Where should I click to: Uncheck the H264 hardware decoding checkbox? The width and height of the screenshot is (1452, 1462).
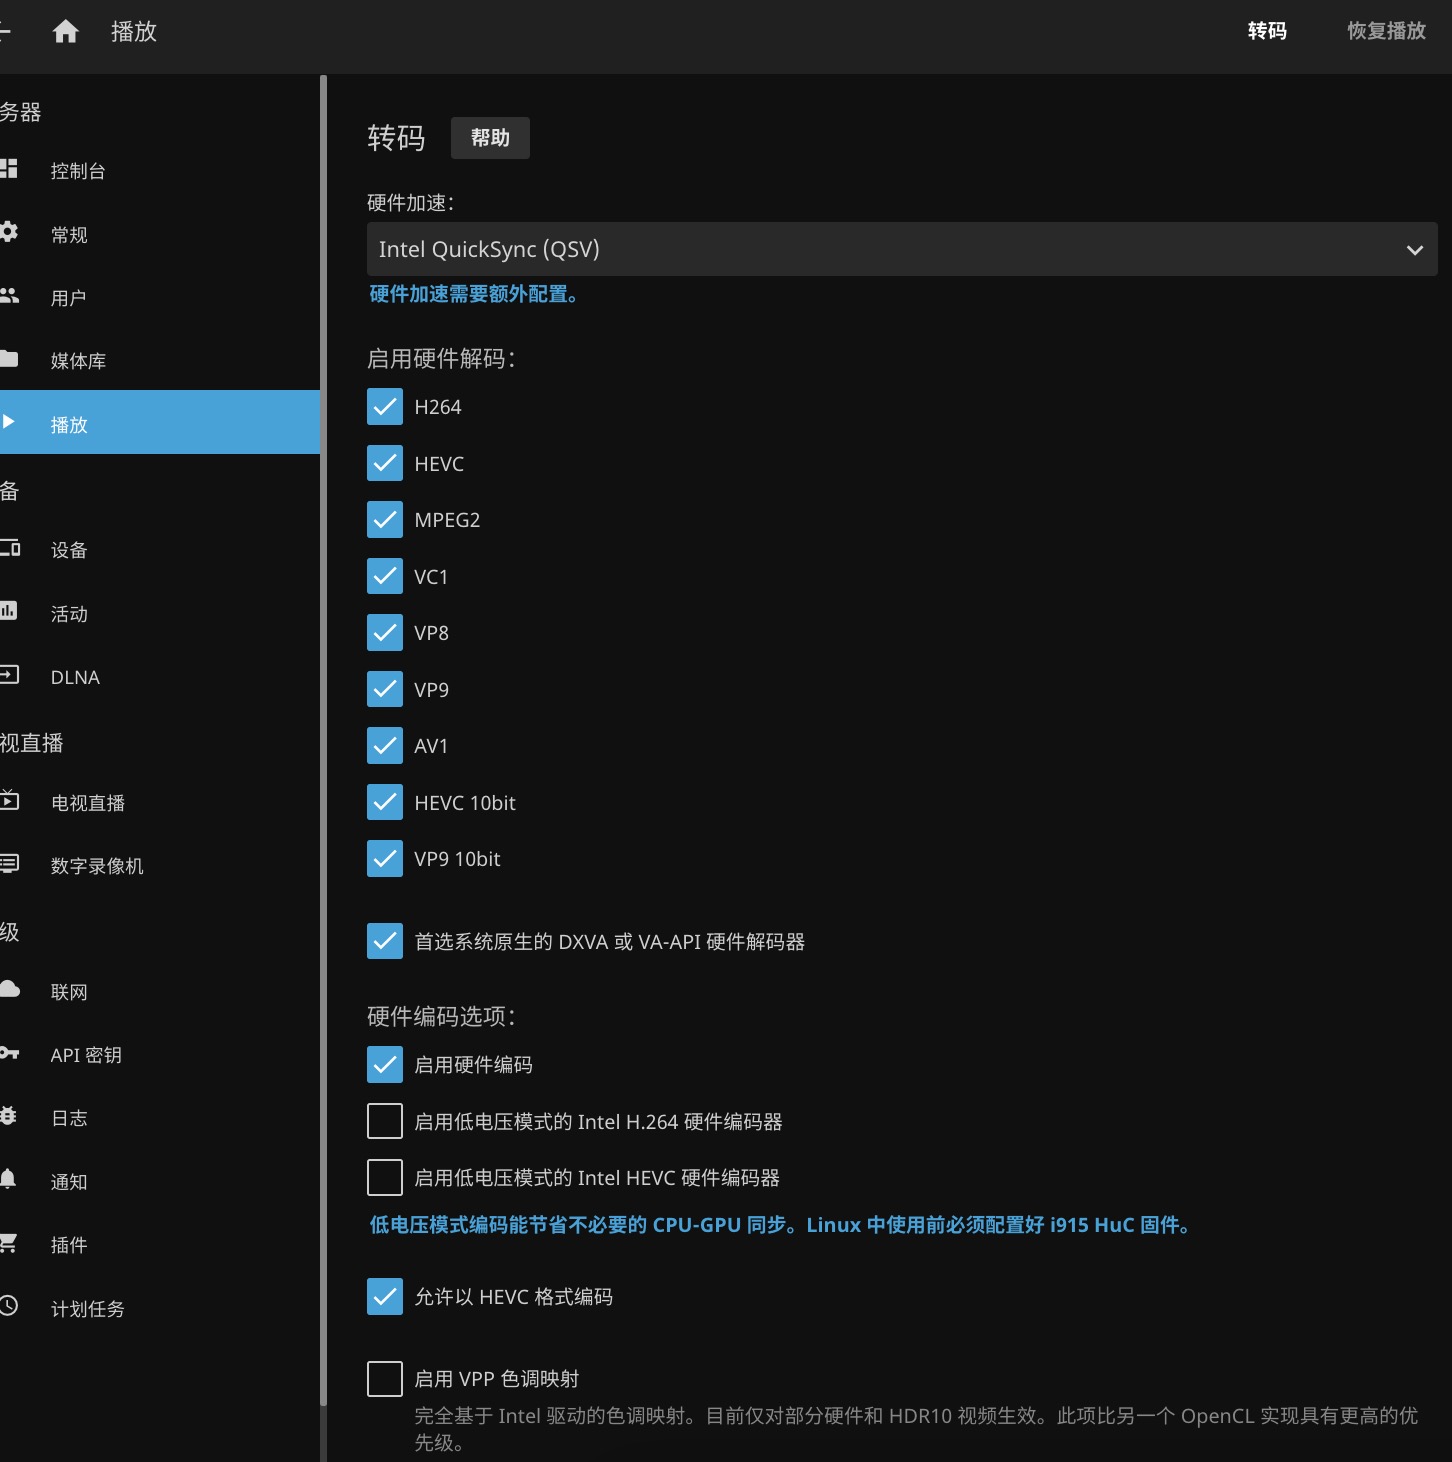[x=385, y=407]
